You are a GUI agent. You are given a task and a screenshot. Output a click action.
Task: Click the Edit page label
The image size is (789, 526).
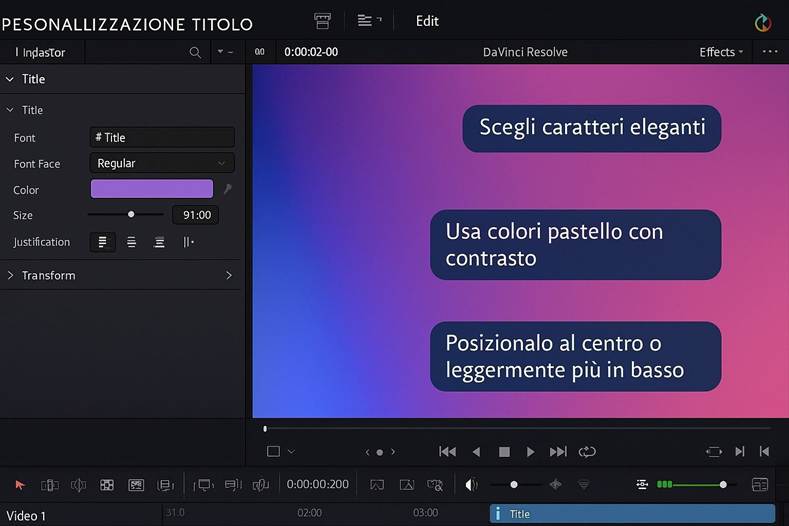click(x=427, y=21)
